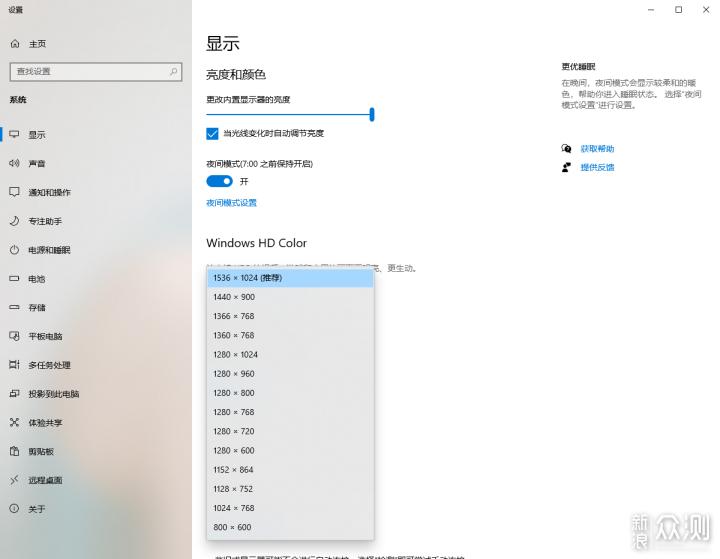Open 电池 battery settings page
The image size is (720, 559).
coord(37,279)
